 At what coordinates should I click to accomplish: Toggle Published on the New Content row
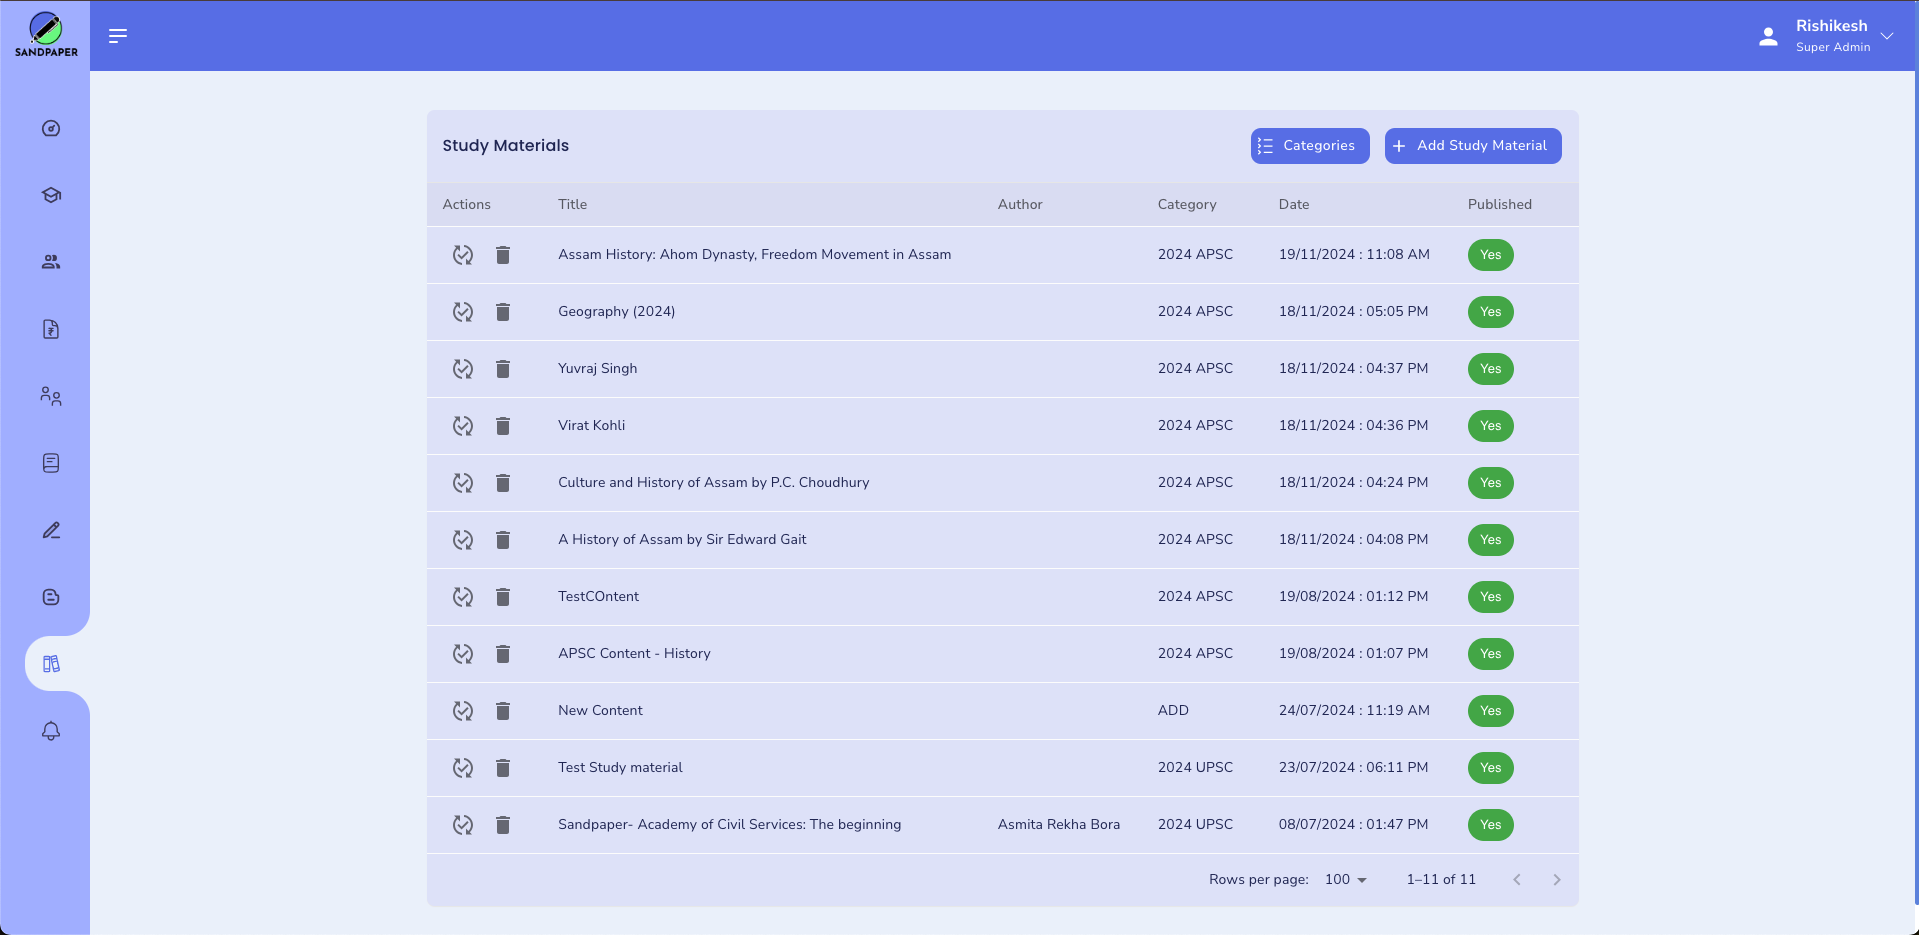click(x=1490, y=710)
